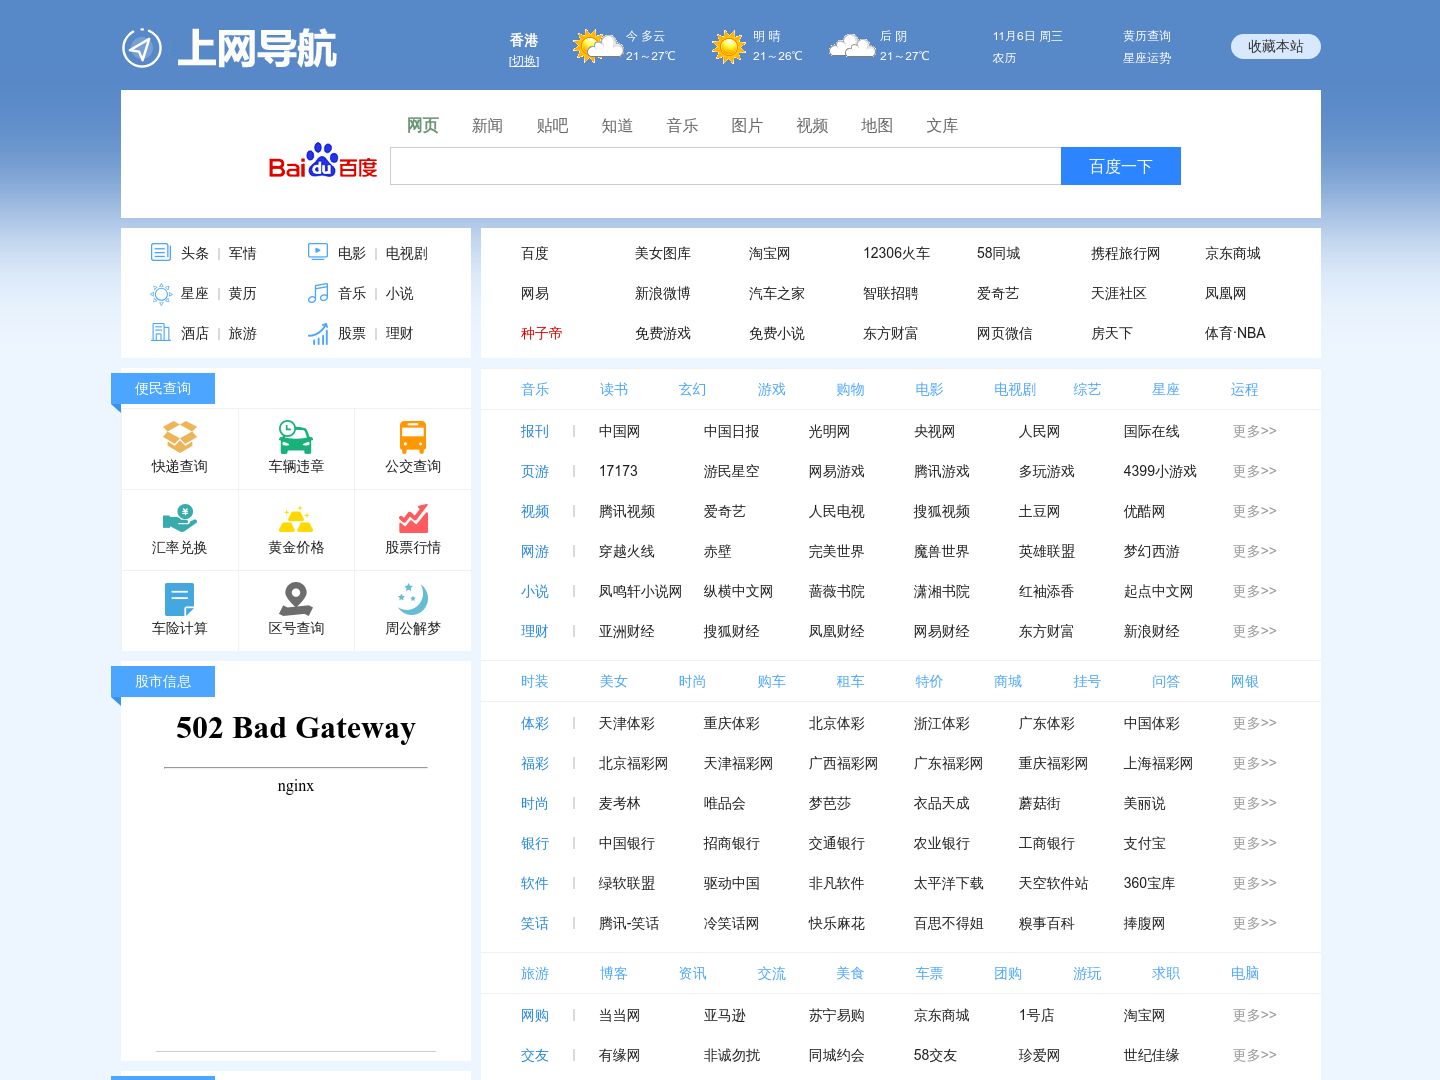
Task: Open 车险计算 document icon
Action: tap(180, 599)
